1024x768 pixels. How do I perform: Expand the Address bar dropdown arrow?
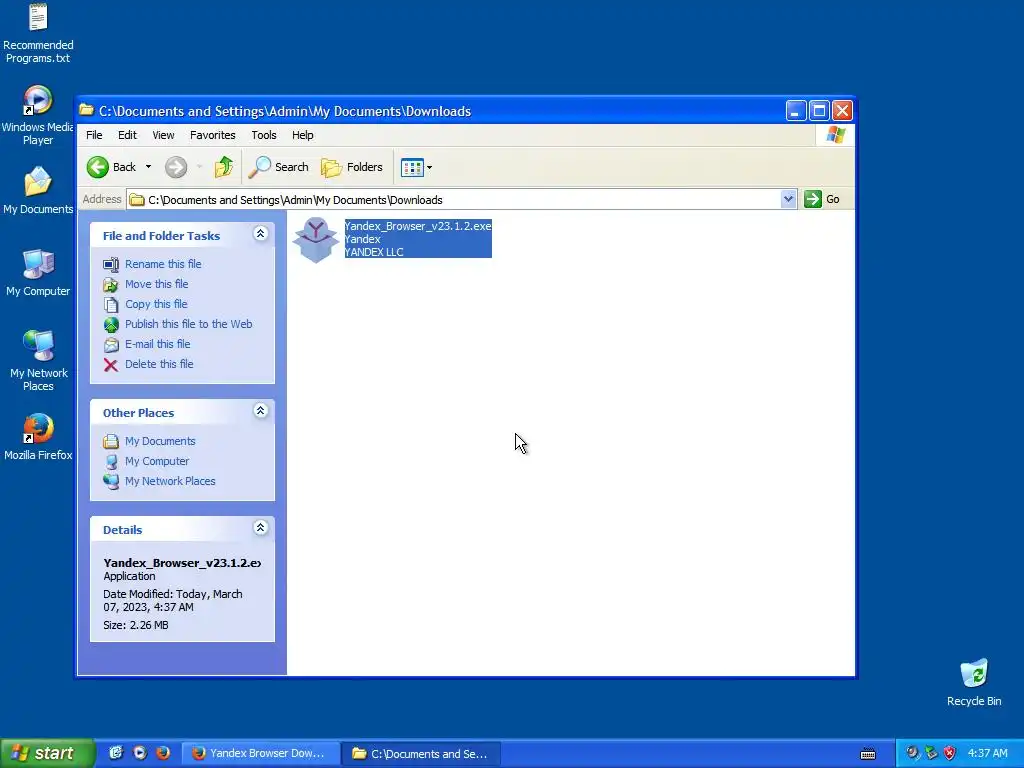788,199
